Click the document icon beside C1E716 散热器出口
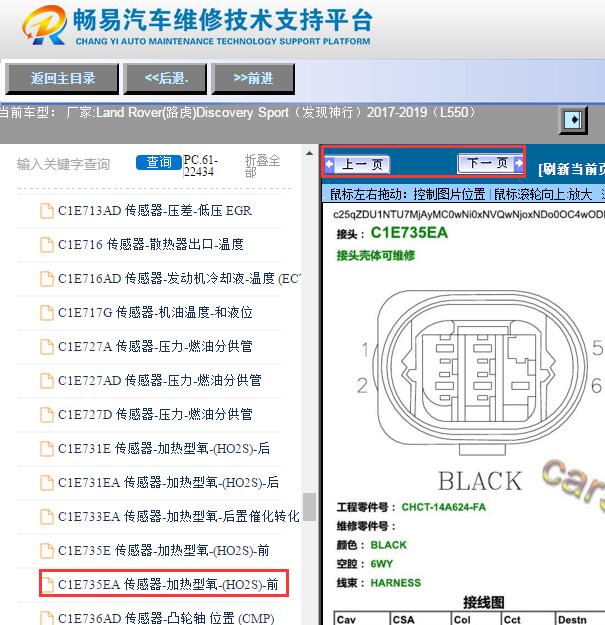 (47, 245)
